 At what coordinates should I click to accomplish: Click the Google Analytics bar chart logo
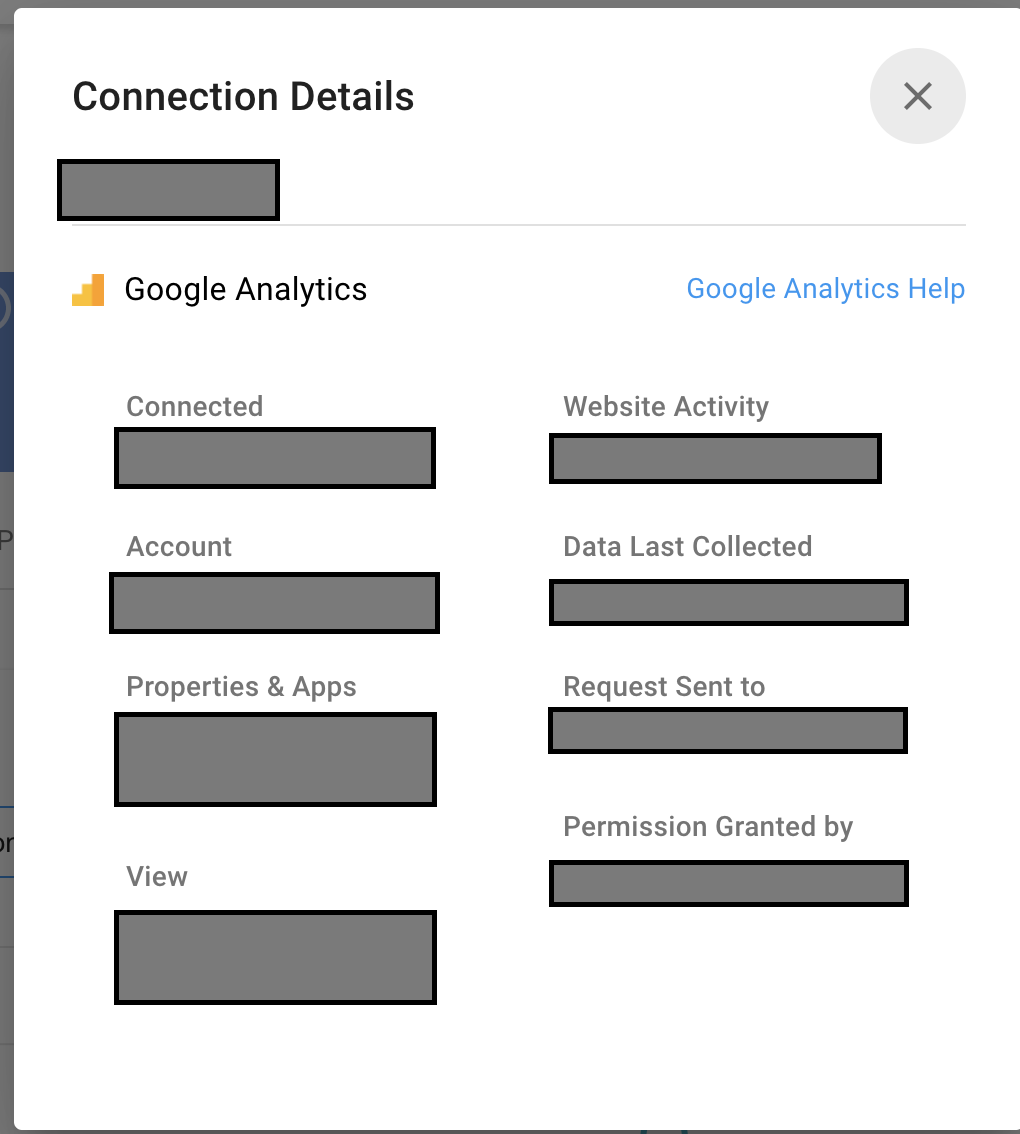[88, 290]
